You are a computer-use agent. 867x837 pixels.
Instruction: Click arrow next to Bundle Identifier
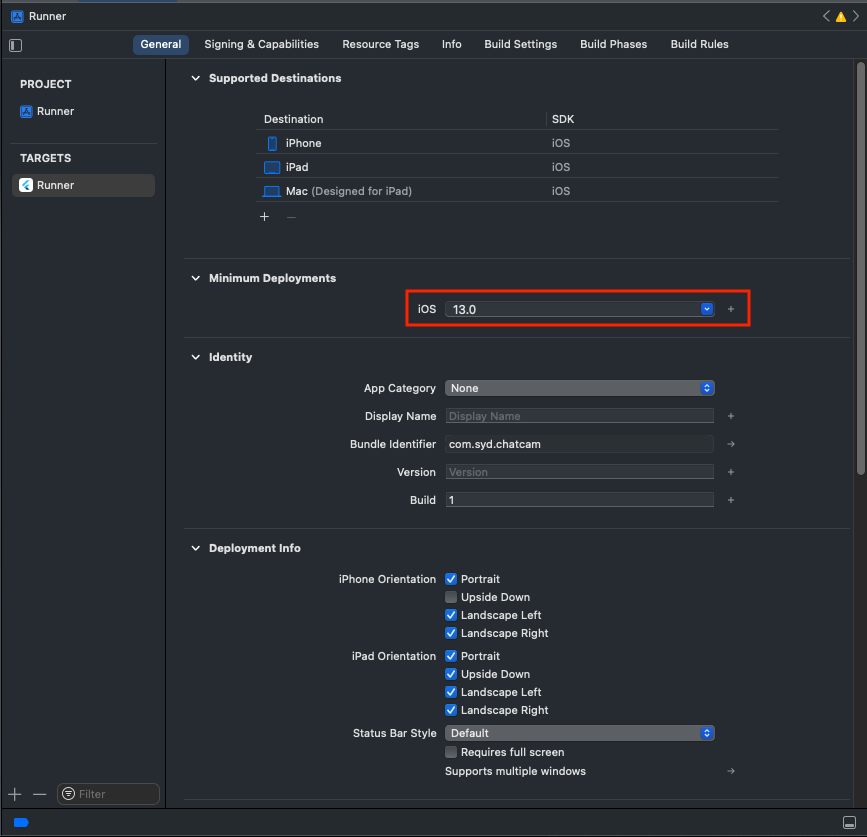(x=730, y=444)
